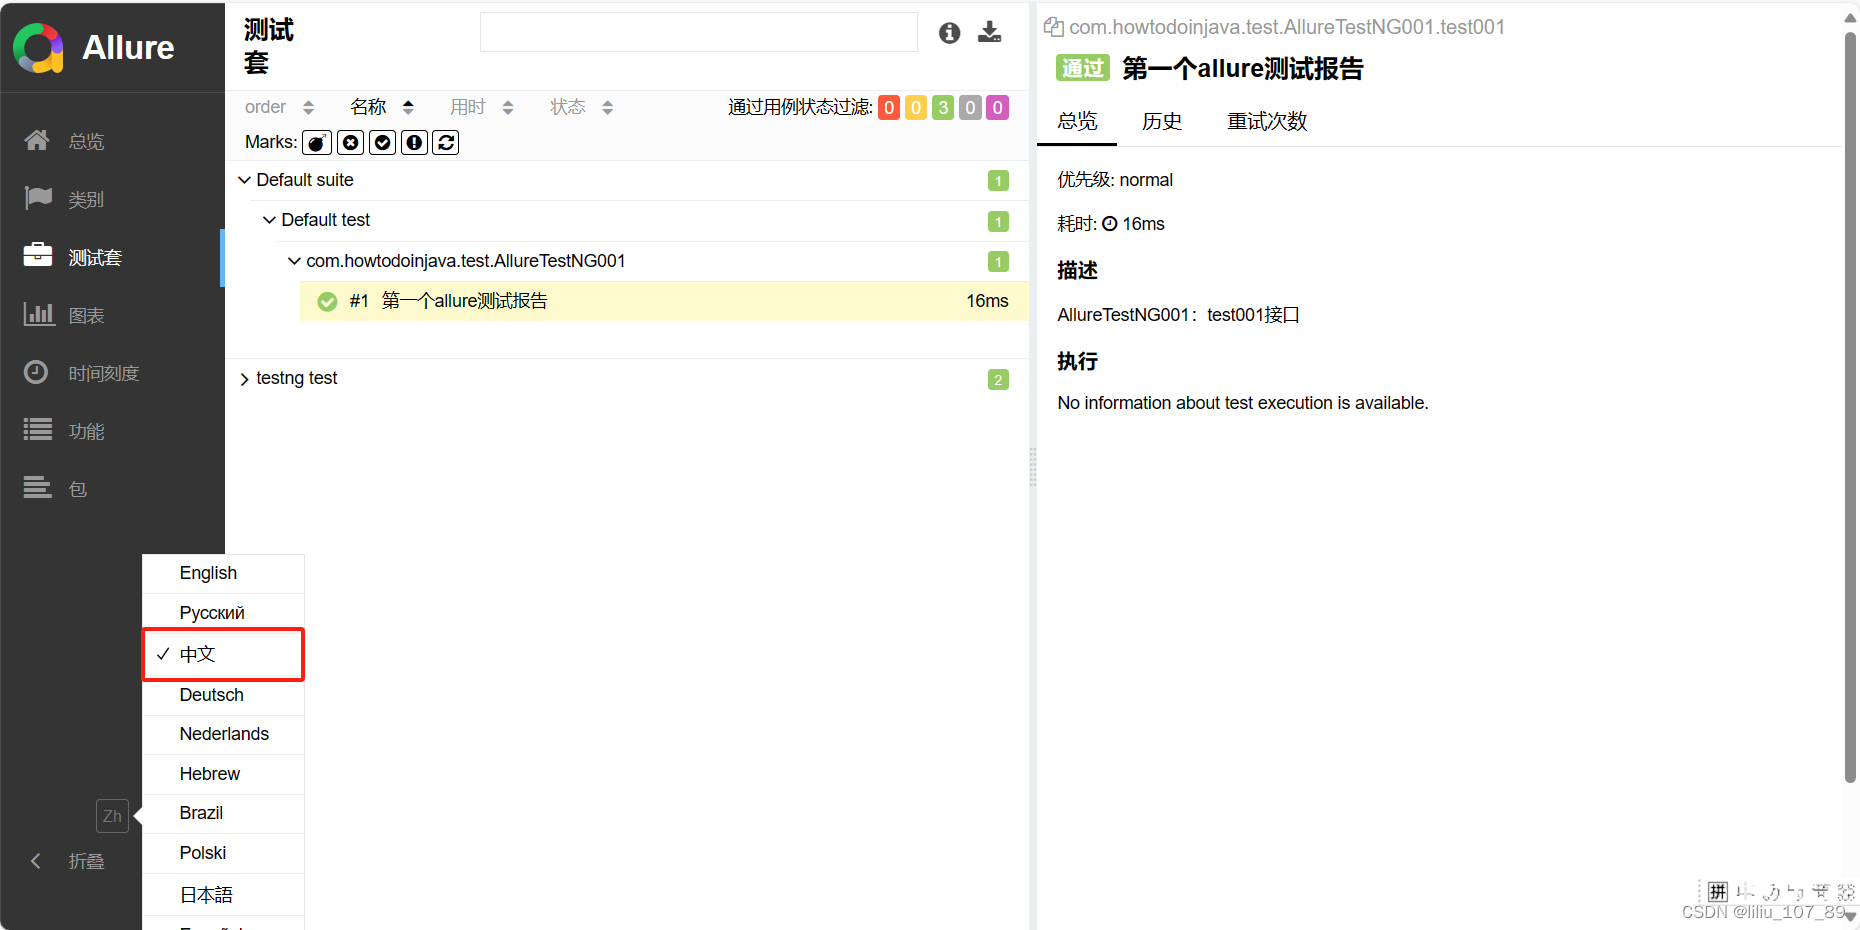Choose 日本語 in the language menu
1860x930 pixels.
(x=223, y=895)
